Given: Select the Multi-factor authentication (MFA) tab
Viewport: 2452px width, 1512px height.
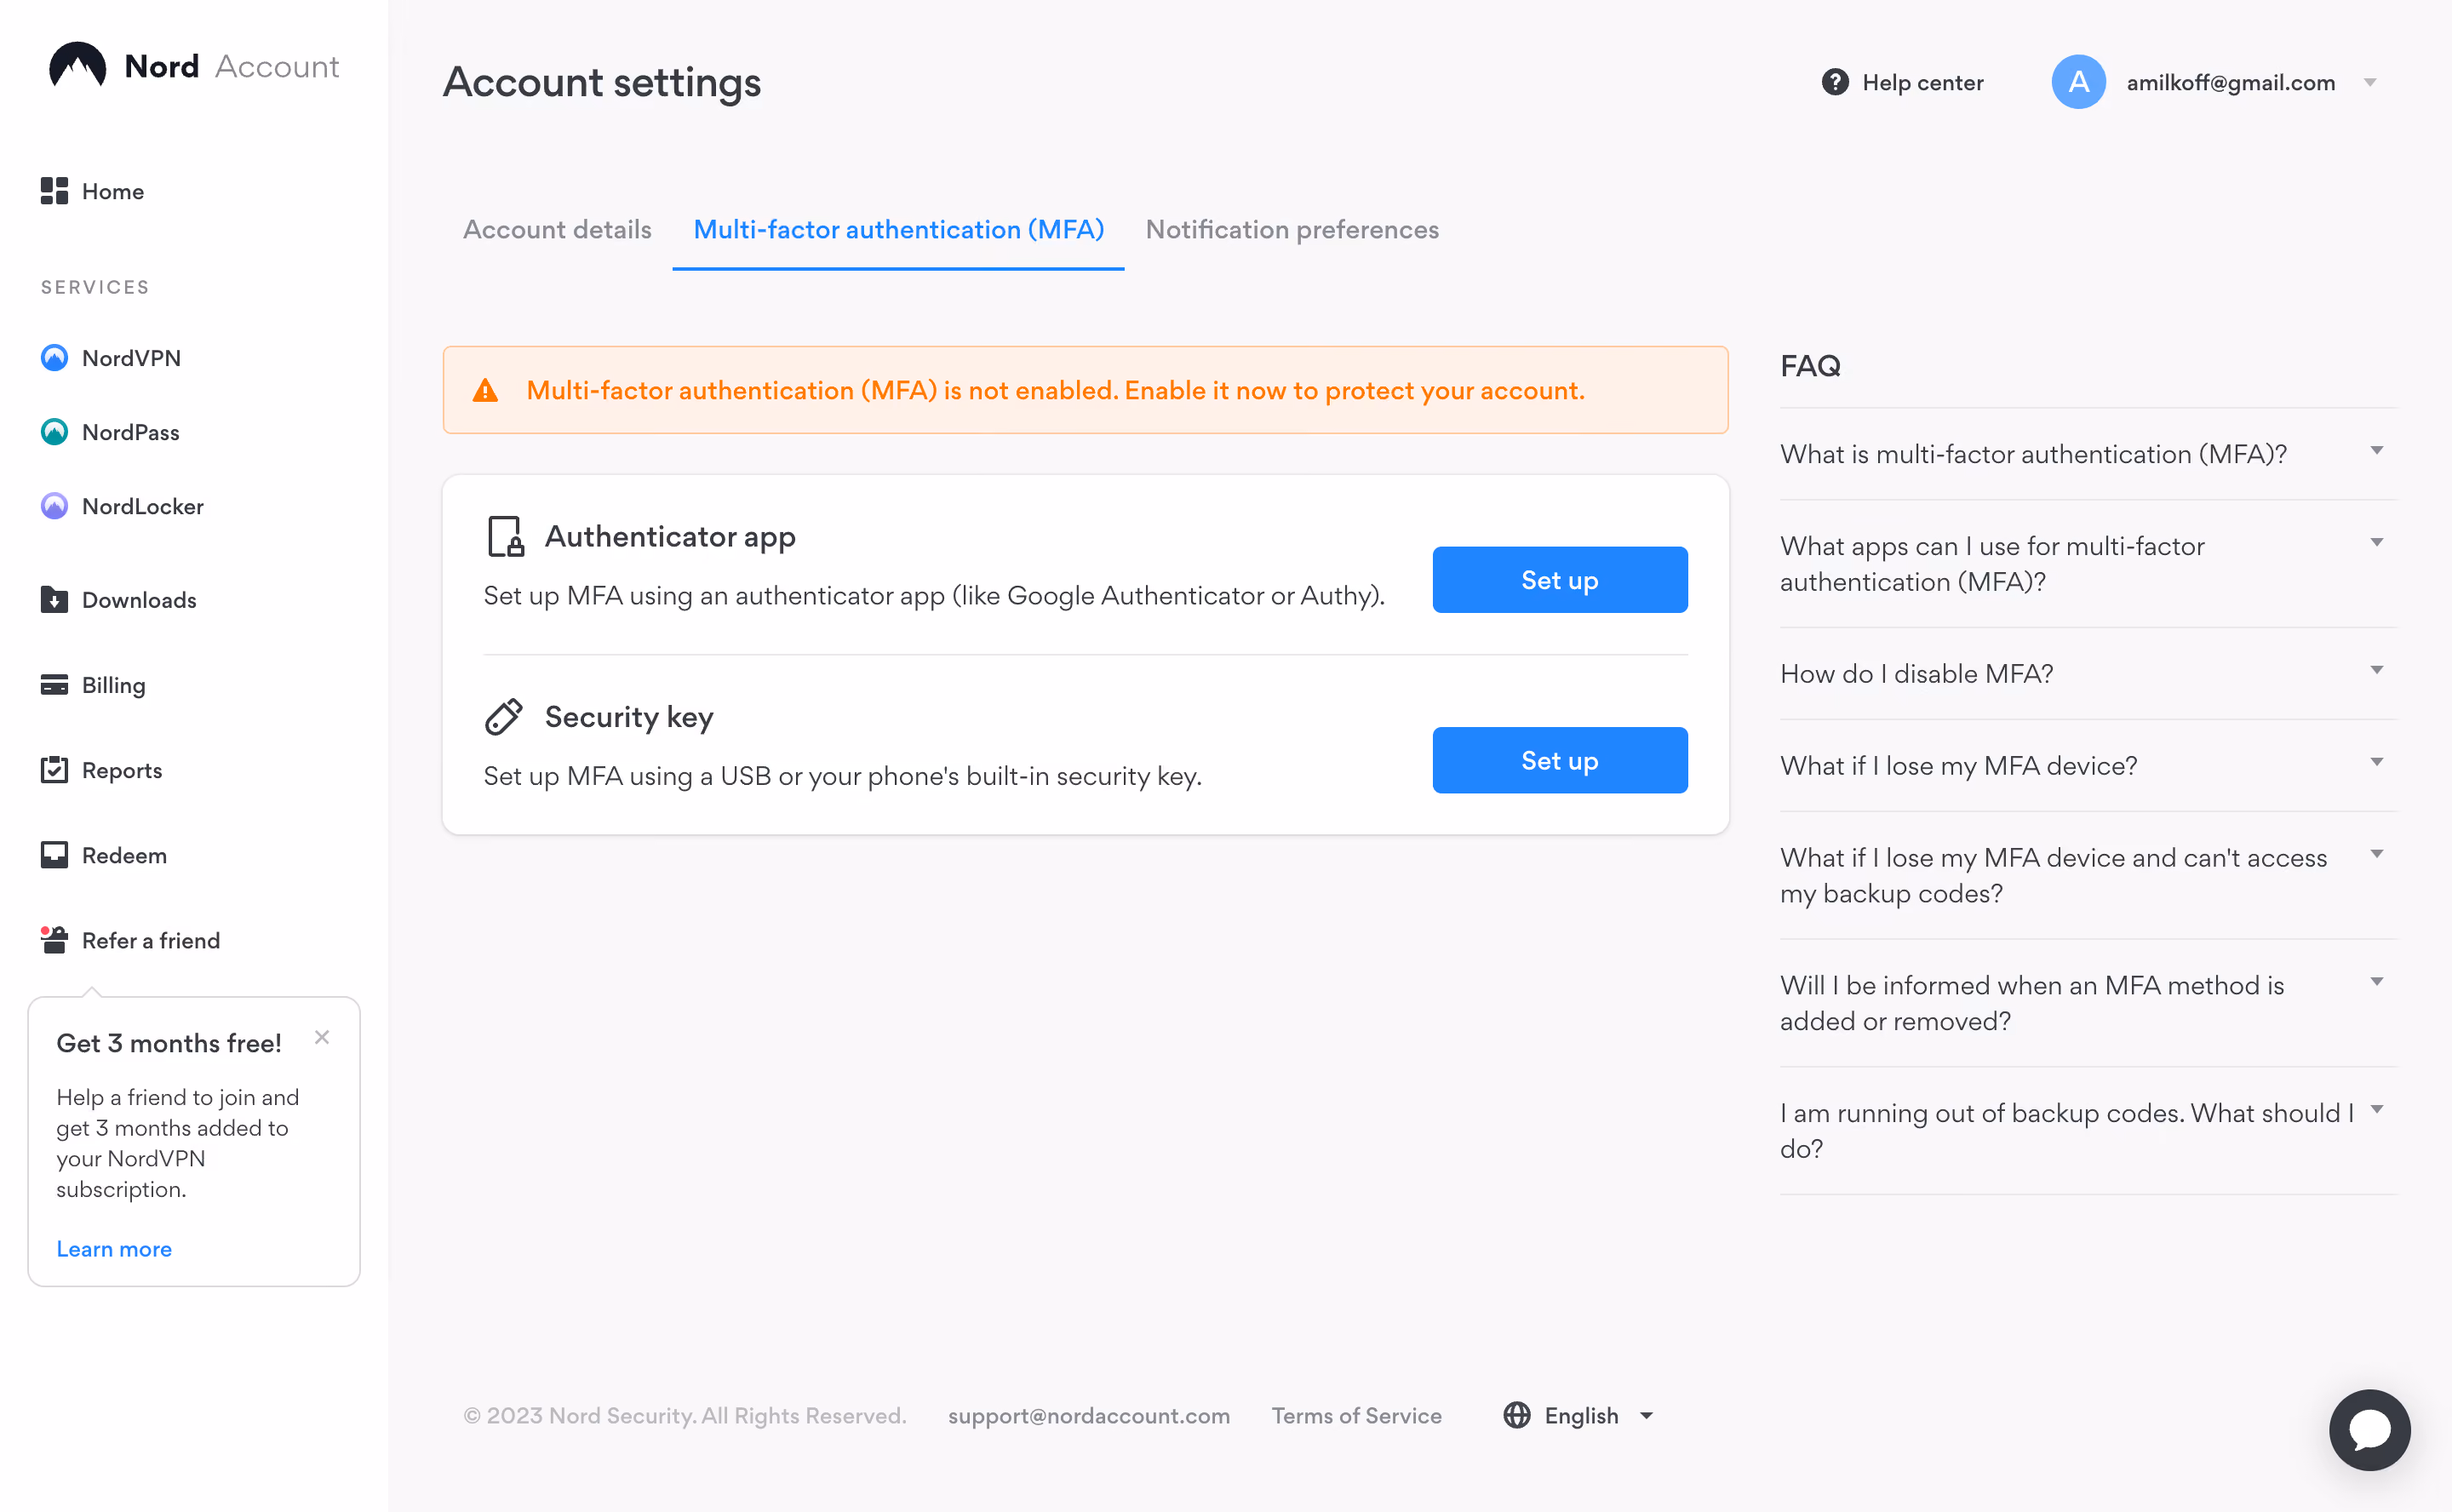Looking at the screenshot, I should click(898, 230).
